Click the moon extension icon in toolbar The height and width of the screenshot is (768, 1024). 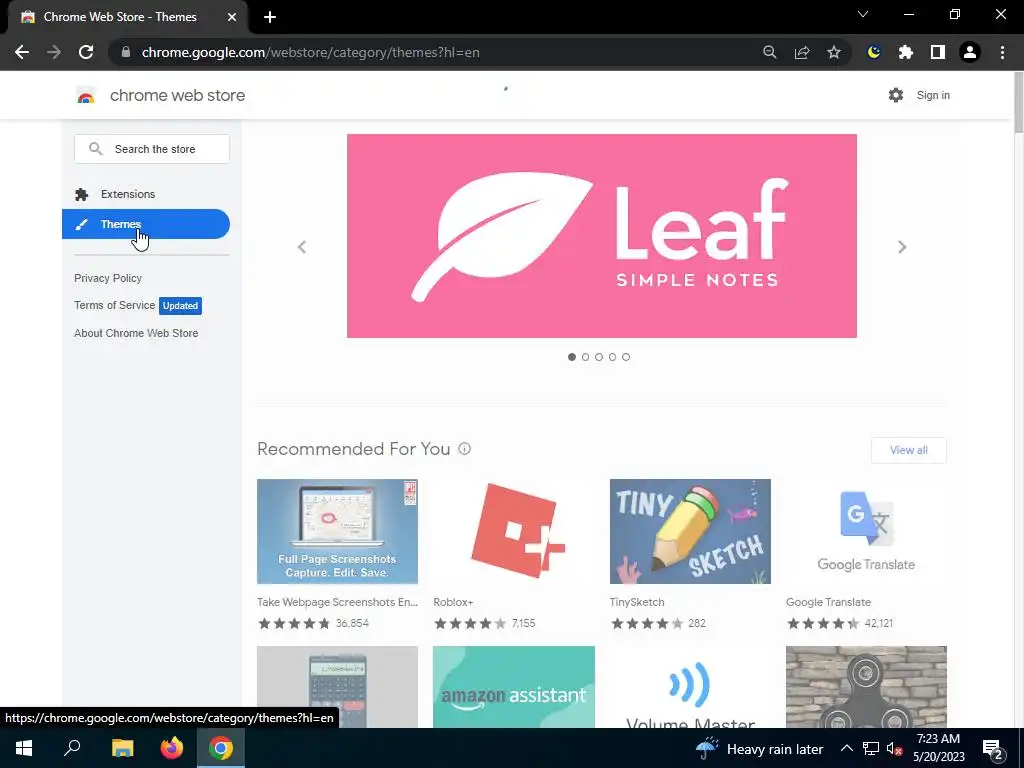pyautogui.click(x=874, y=52)
